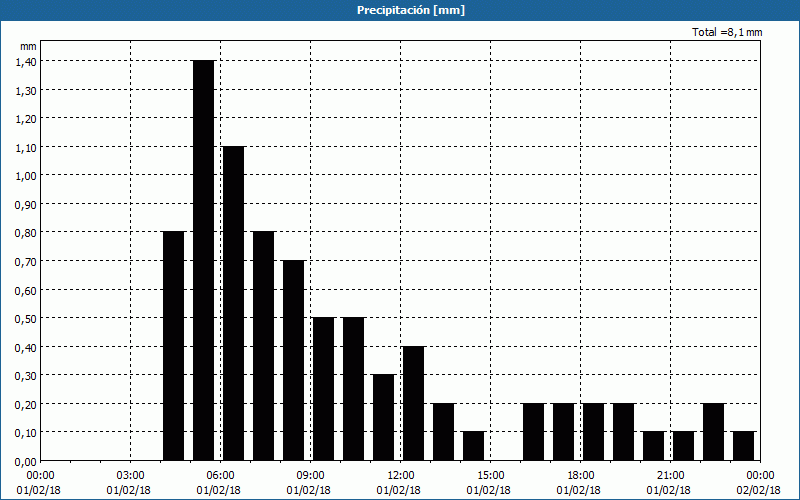Click the tallest bar reaching 1,40 mm
The width and height of the screenshot is (800, 500).
204,260
